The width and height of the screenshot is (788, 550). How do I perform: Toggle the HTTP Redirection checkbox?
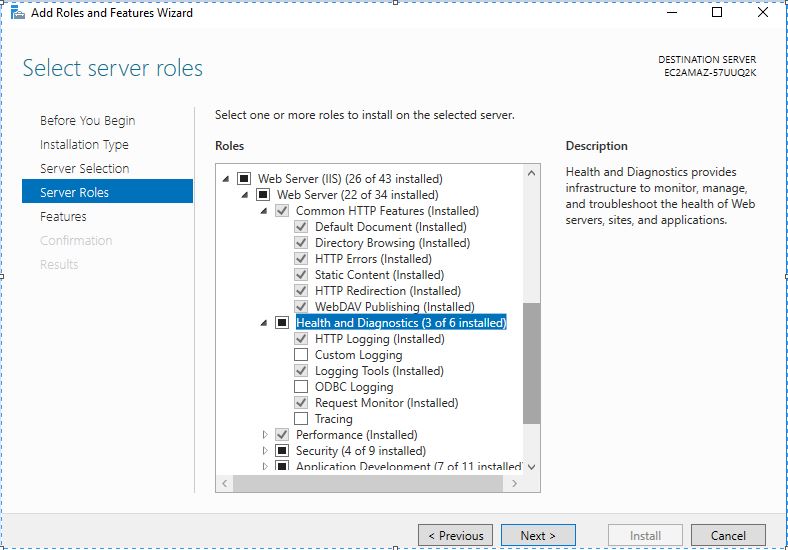pyautogui.click(x=301, y=291)
